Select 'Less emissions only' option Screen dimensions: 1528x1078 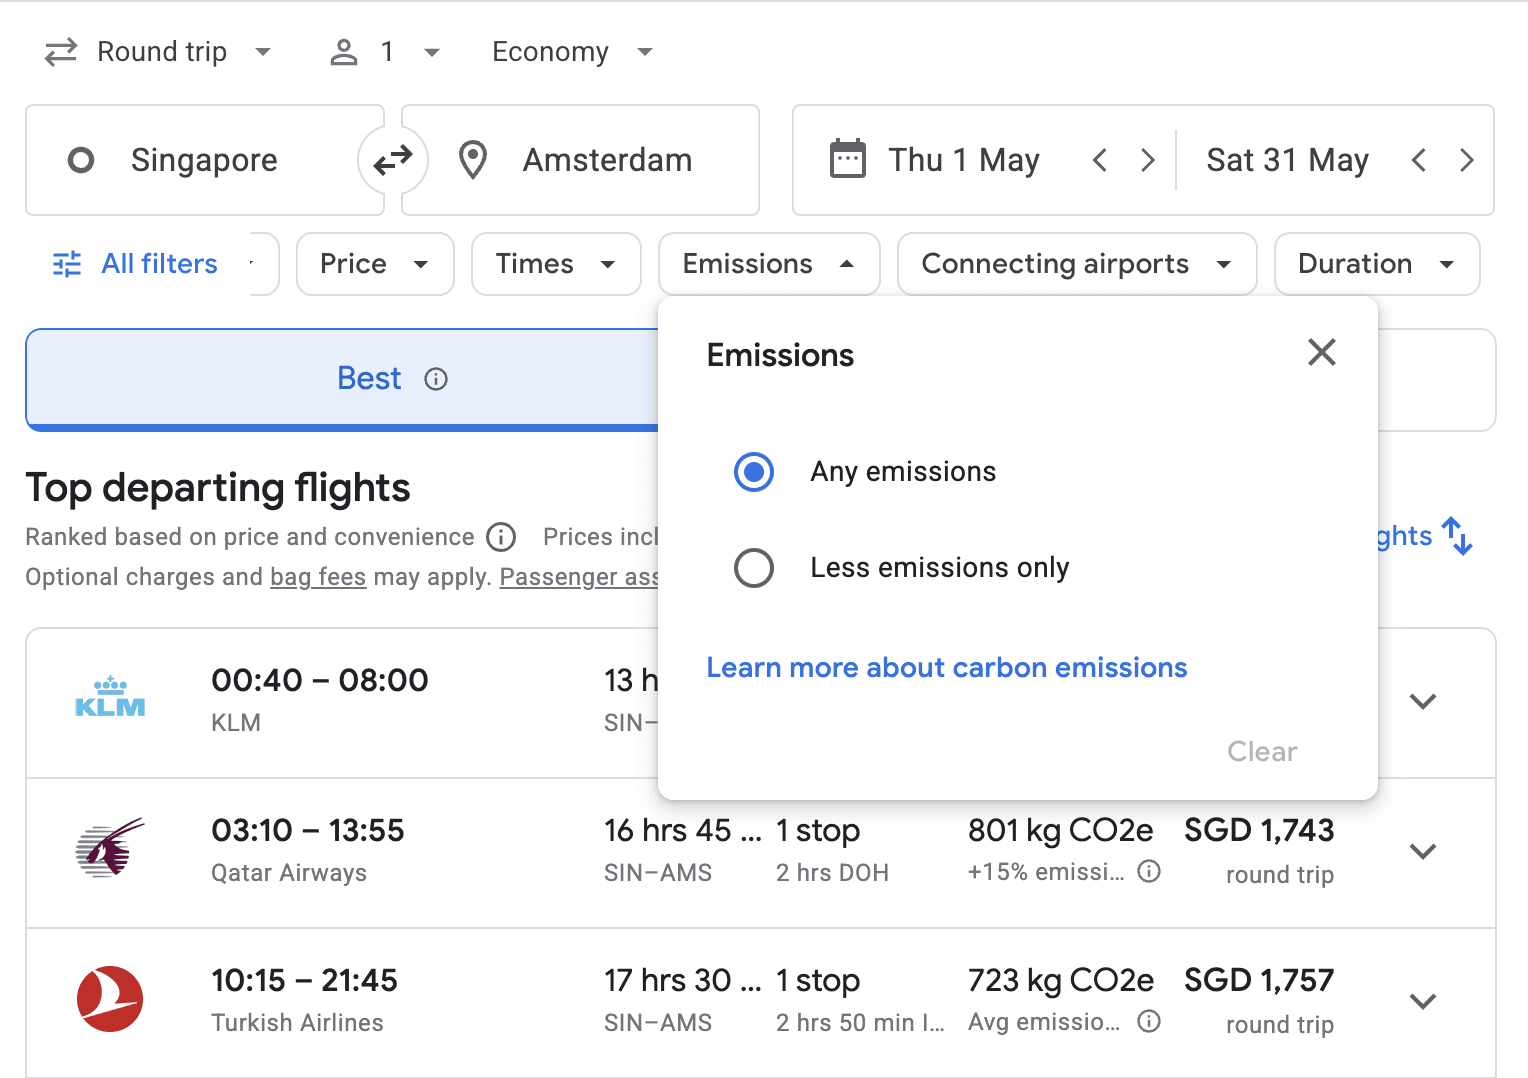coord(754,568)
